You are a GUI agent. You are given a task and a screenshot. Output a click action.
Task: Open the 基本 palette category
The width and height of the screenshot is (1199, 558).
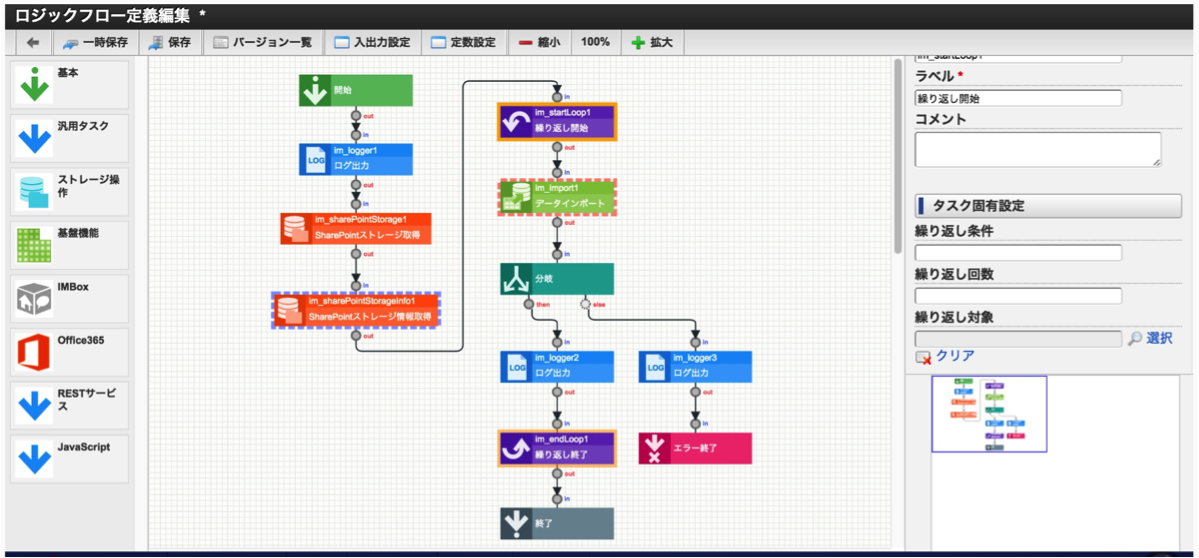coord(70,85)
